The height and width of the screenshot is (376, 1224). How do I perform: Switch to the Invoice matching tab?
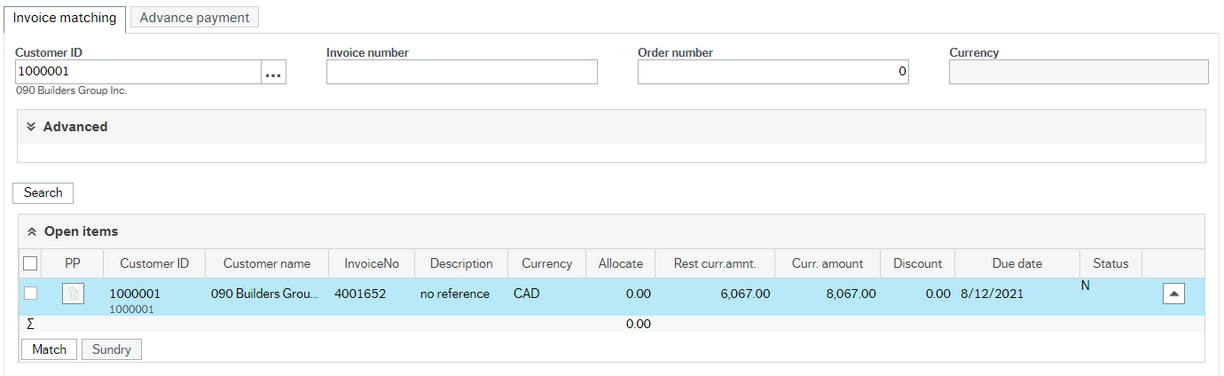pyautogui.click(x=64, y=18)
